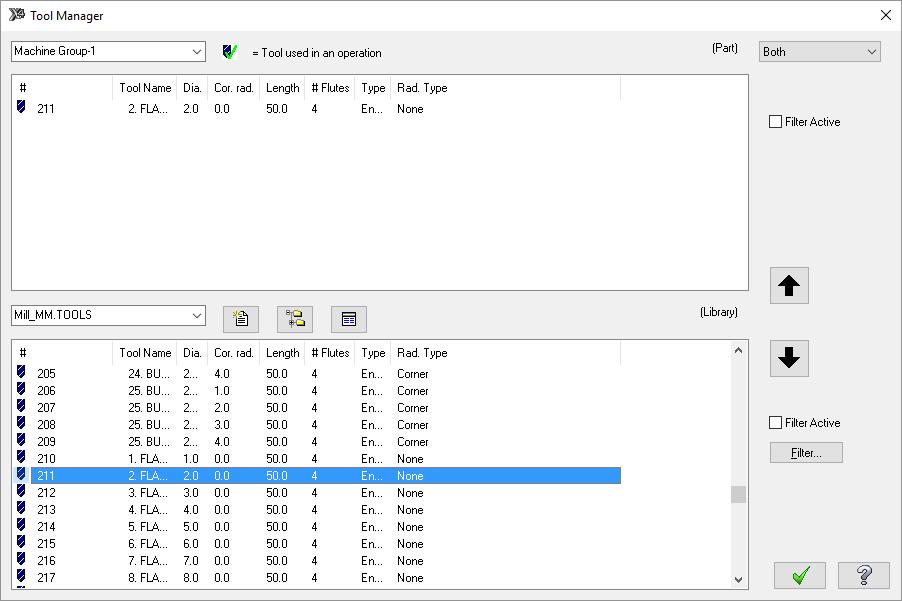Screen dimensions: 902x601
Task: Click tool name '1. FLA...' in library
Action: (x=148, y=459)
